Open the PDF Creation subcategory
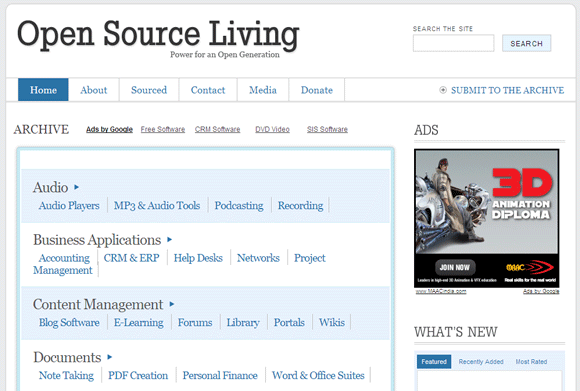580x391 pixels. [138, 375]
